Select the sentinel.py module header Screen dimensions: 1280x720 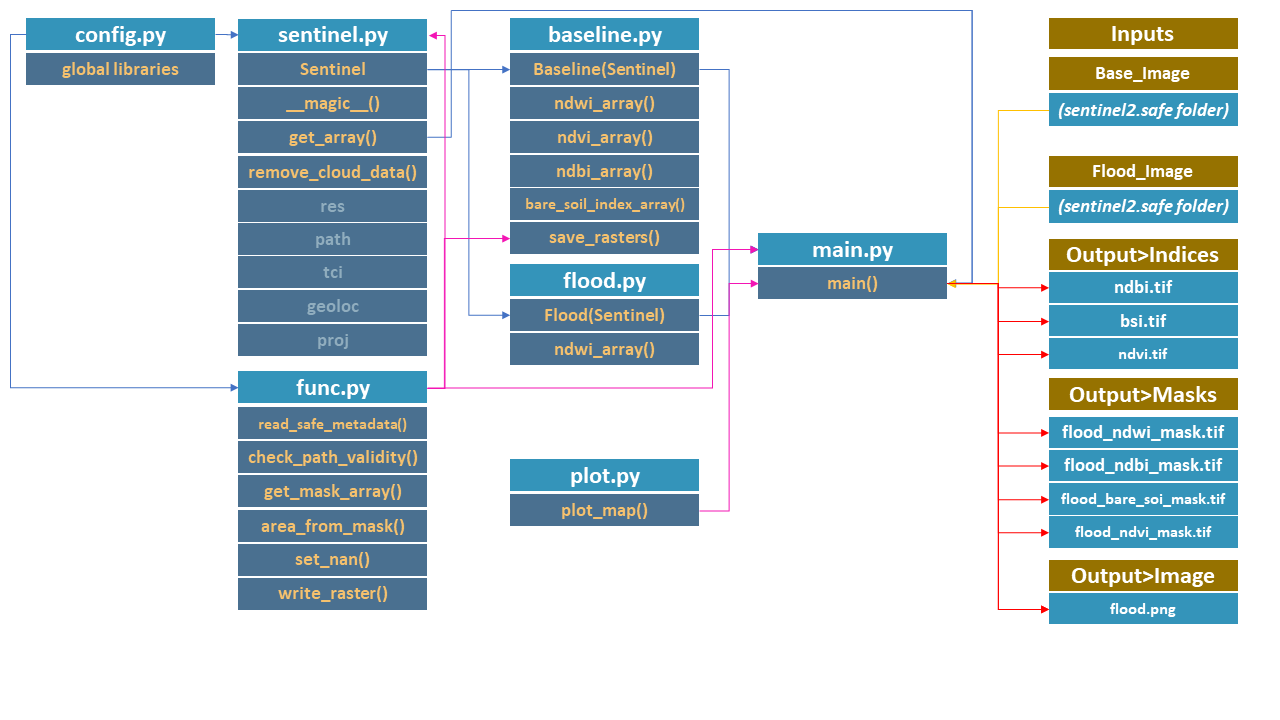pyautogui.click(x=332, y=33)
